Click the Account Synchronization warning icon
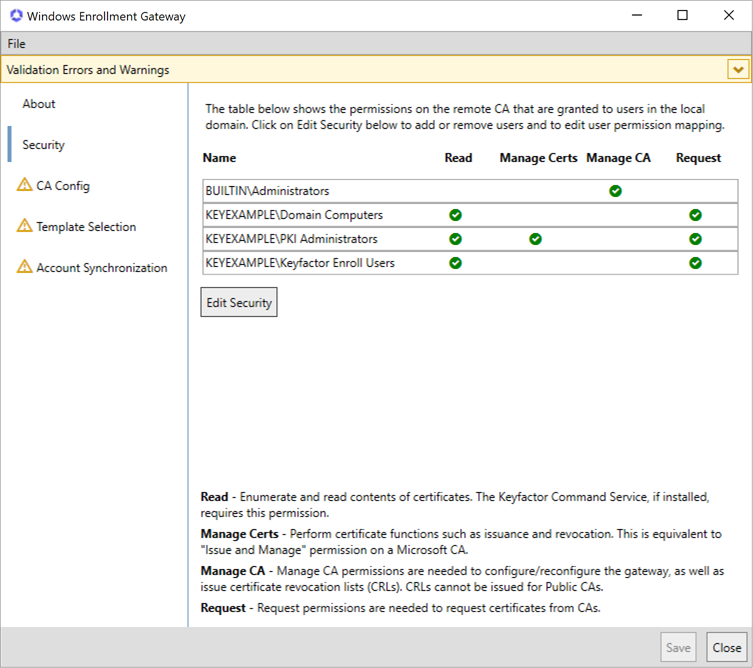753x668 pixels. pos(24,267)
